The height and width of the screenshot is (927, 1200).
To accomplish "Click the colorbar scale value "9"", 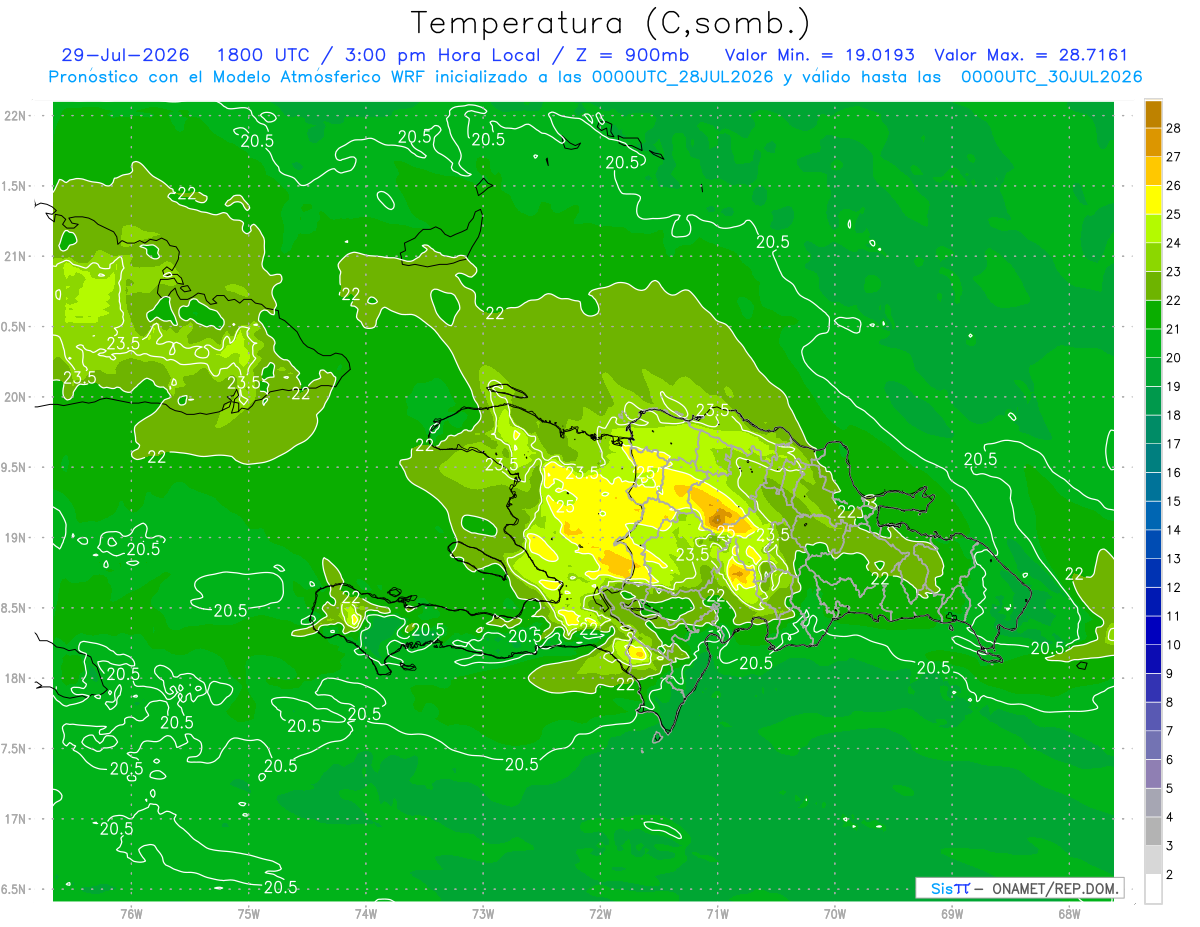I will tap(1171, 674).
